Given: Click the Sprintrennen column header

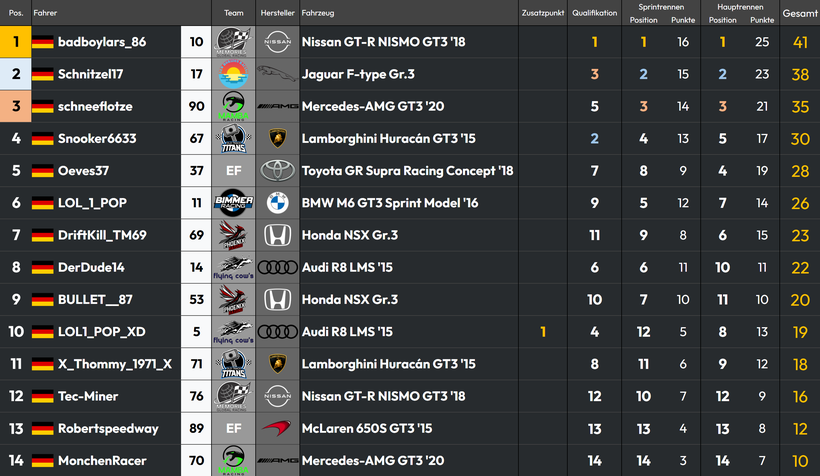Looking at the screenshot, I should [661, 7].
